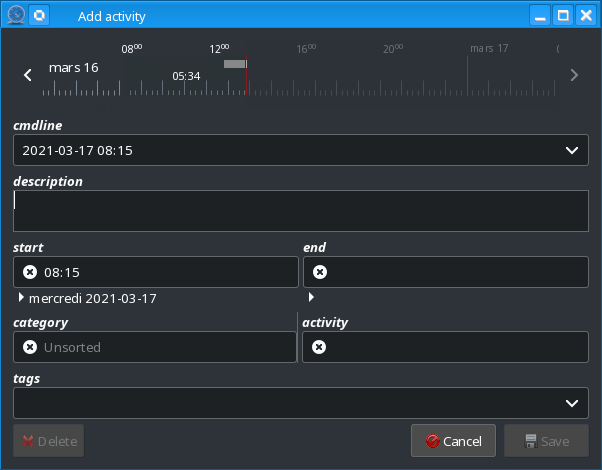Open the cmdline dropdown arrow

(x=572, y=150)
